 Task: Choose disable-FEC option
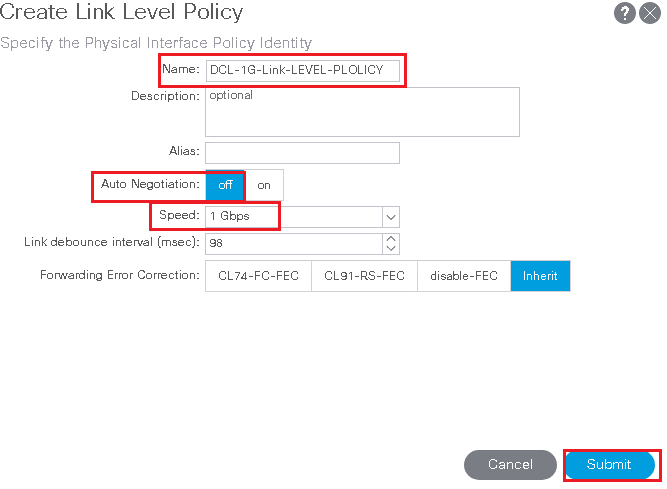coord(464,276)
